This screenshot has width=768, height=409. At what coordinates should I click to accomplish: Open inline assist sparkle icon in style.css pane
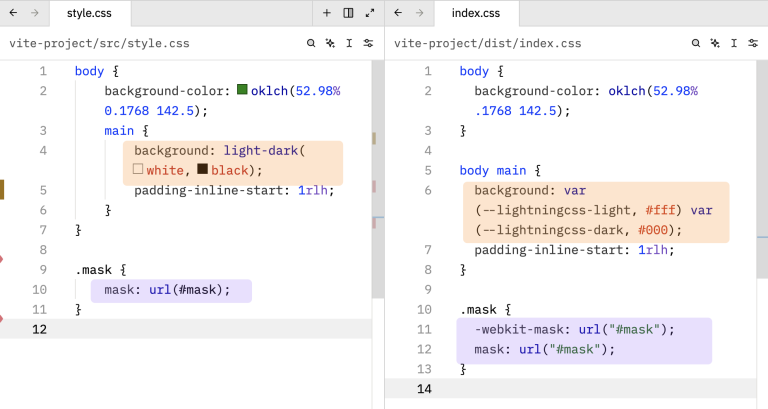click(330, 44)
